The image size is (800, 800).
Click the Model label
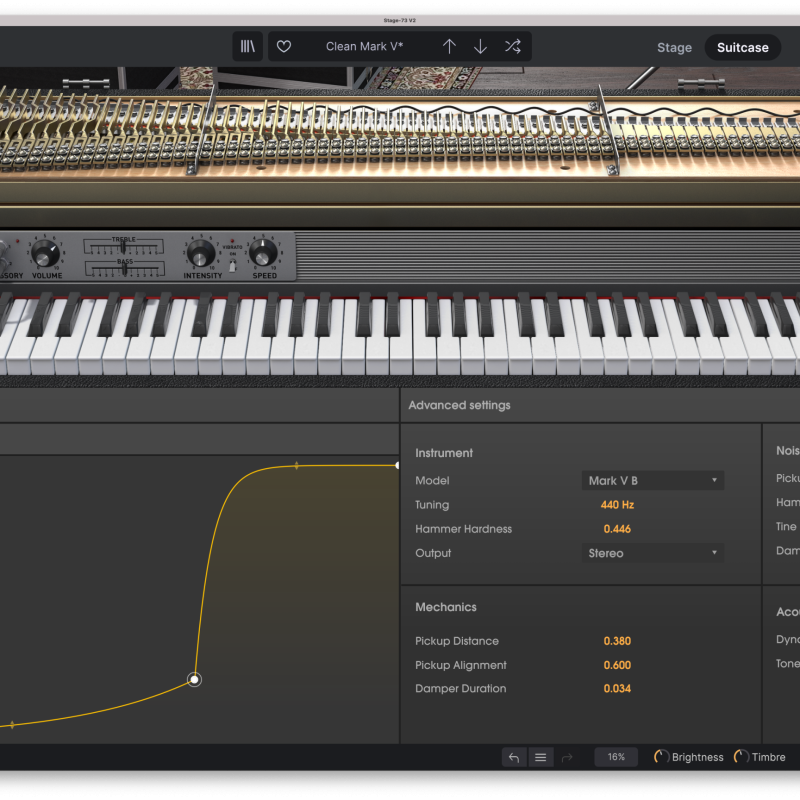click(x=432, y=481)
